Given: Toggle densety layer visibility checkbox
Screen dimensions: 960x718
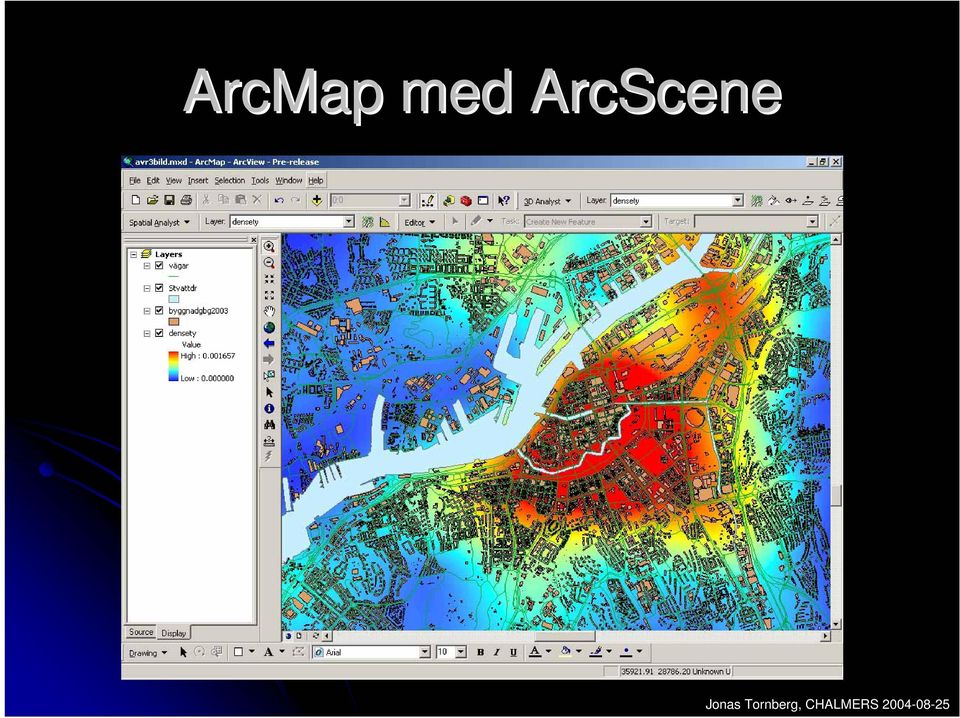Looking at the screenshot, I should pyautogui.click(x=159, y=333).
